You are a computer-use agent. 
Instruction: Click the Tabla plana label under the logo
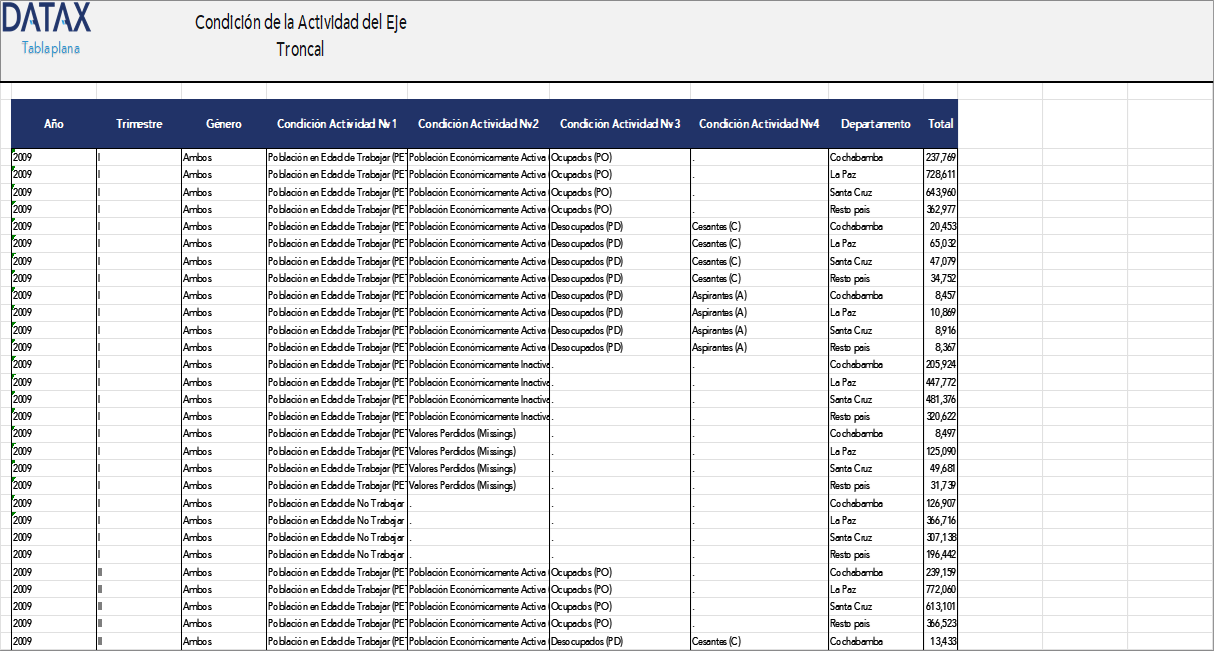pos(51,48)
